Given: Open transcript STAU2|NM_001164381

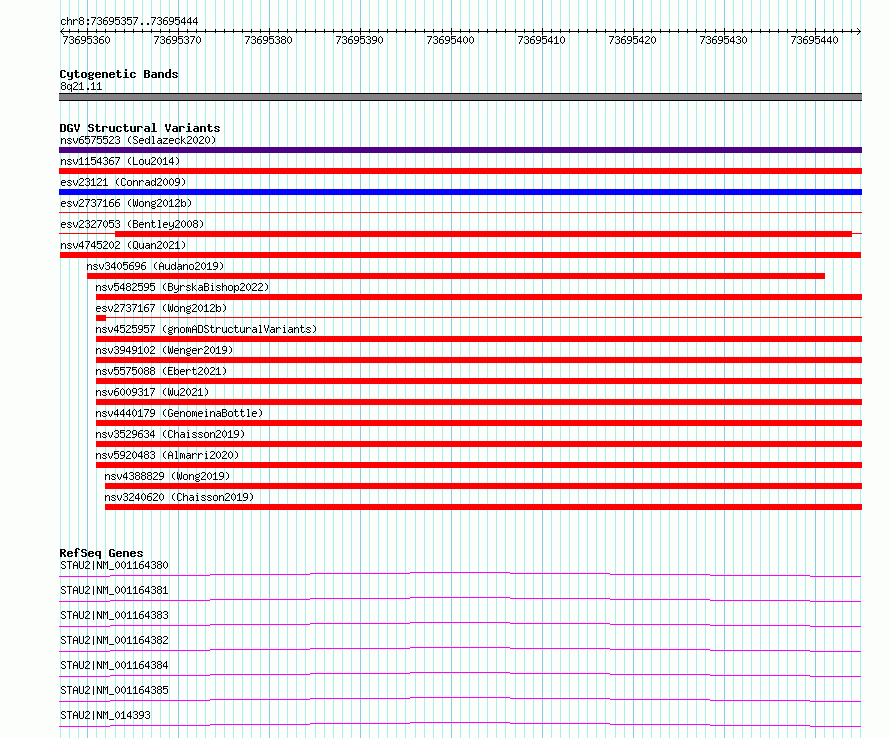Looking at the screenshot, I should [114, 590].
